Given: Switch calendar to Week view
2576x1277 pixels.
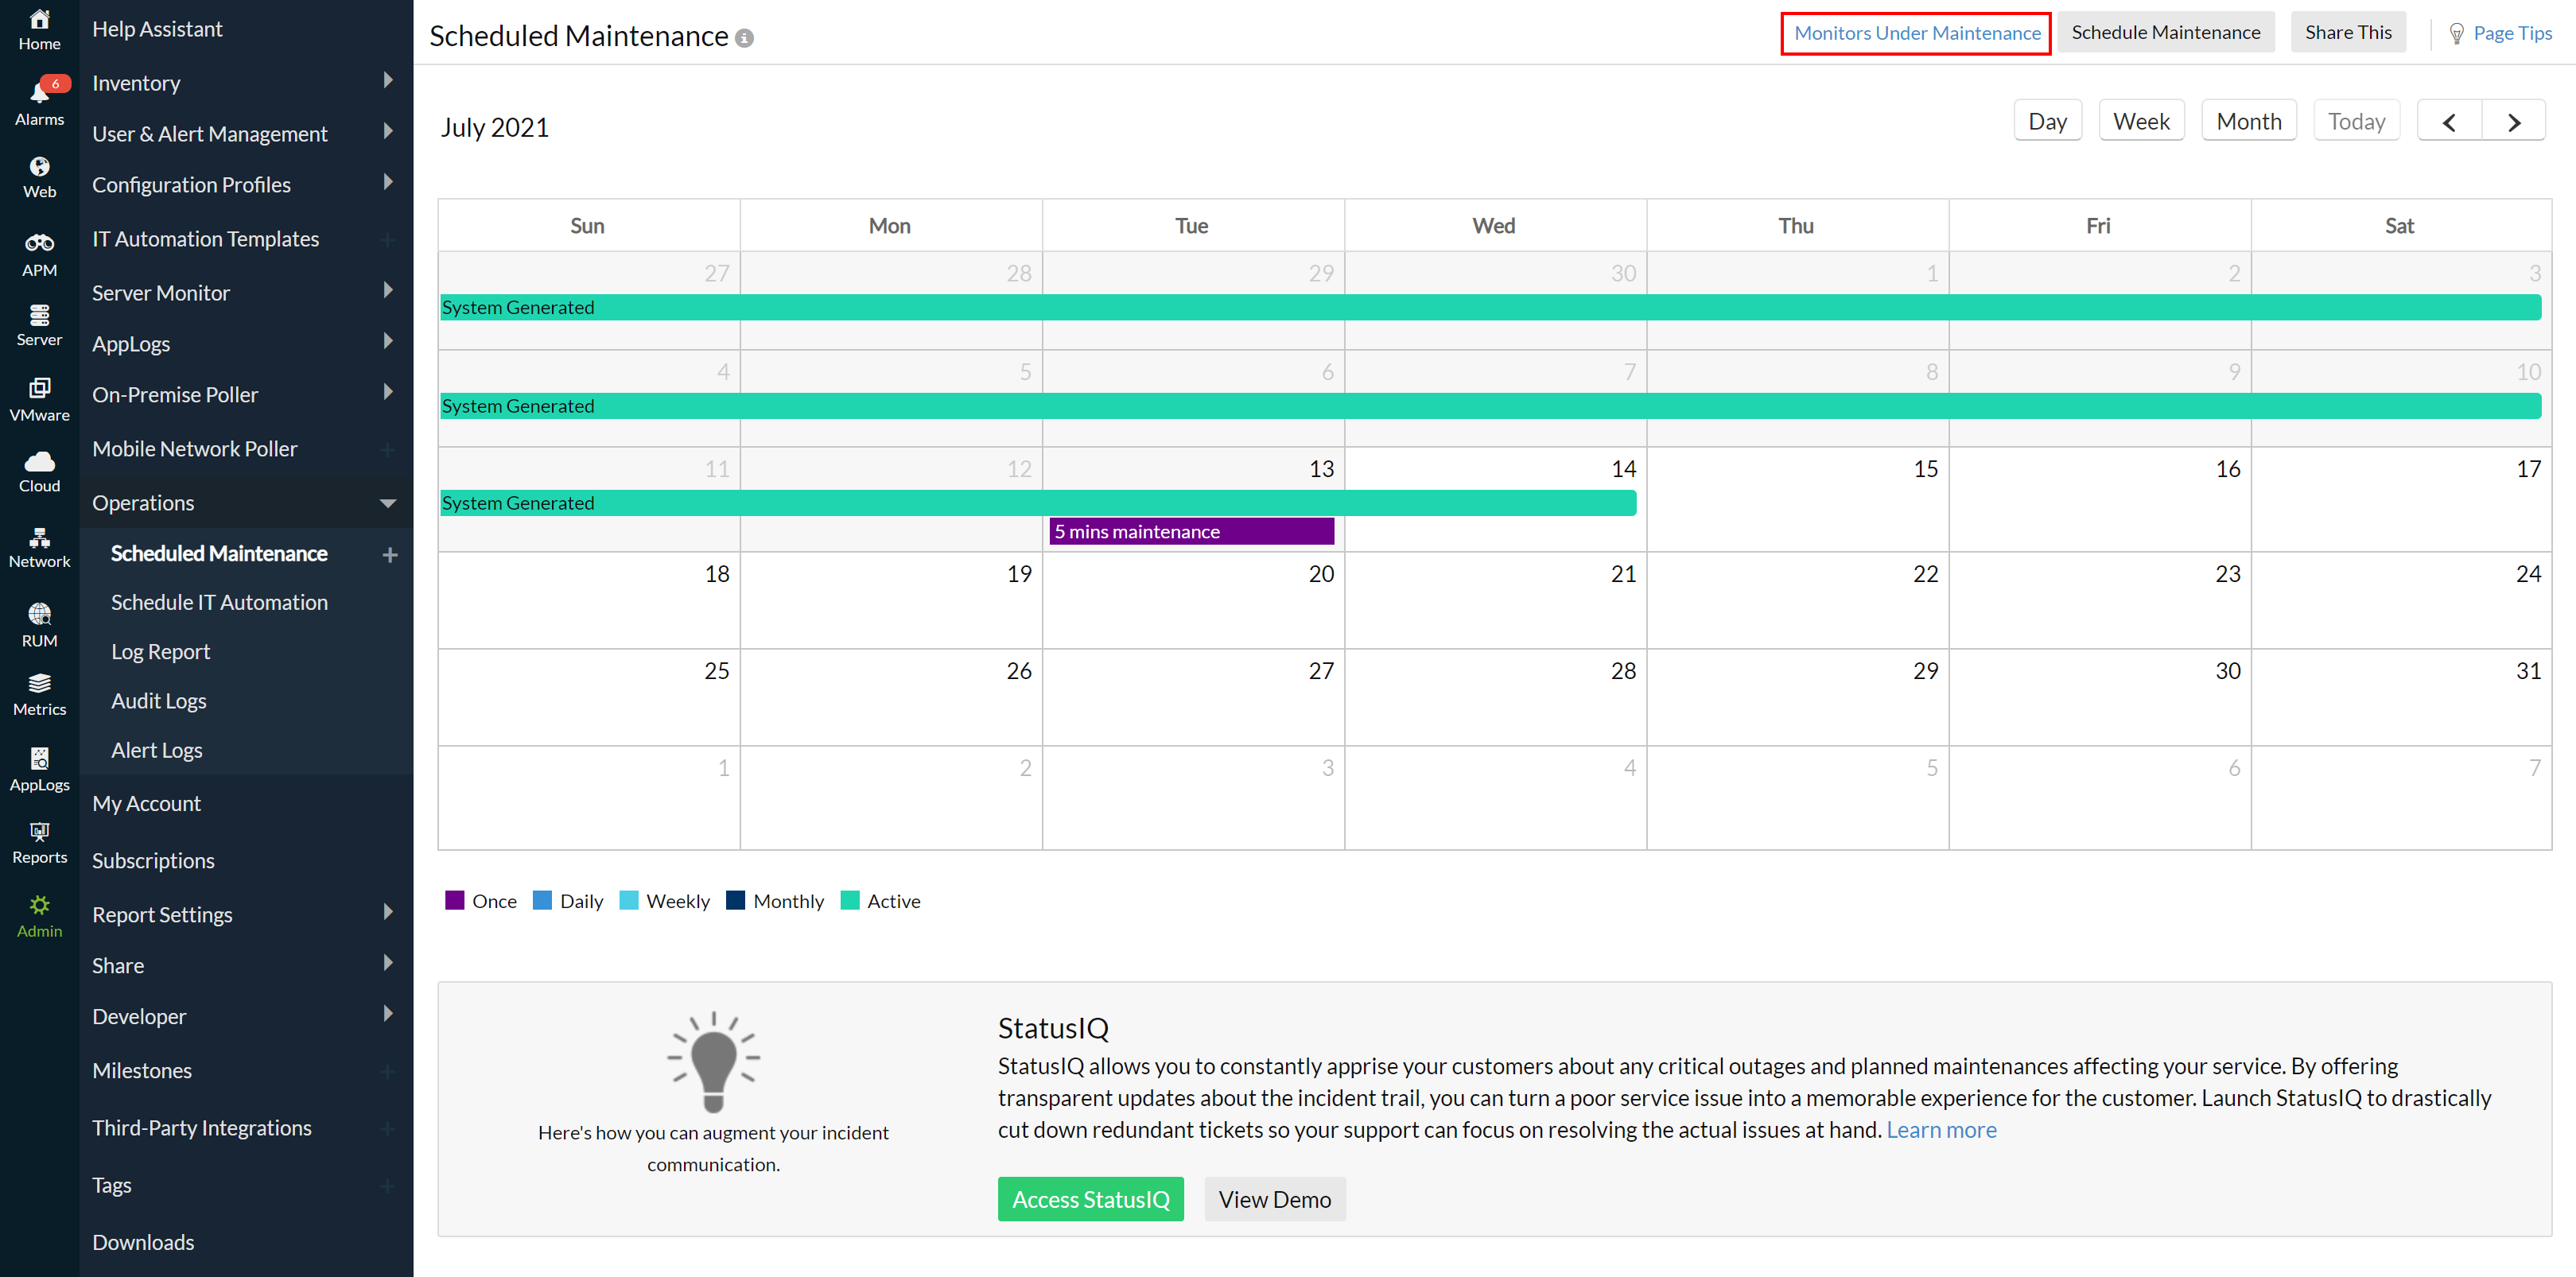Looking at the screenshot, I should [x=2140, y=122].
